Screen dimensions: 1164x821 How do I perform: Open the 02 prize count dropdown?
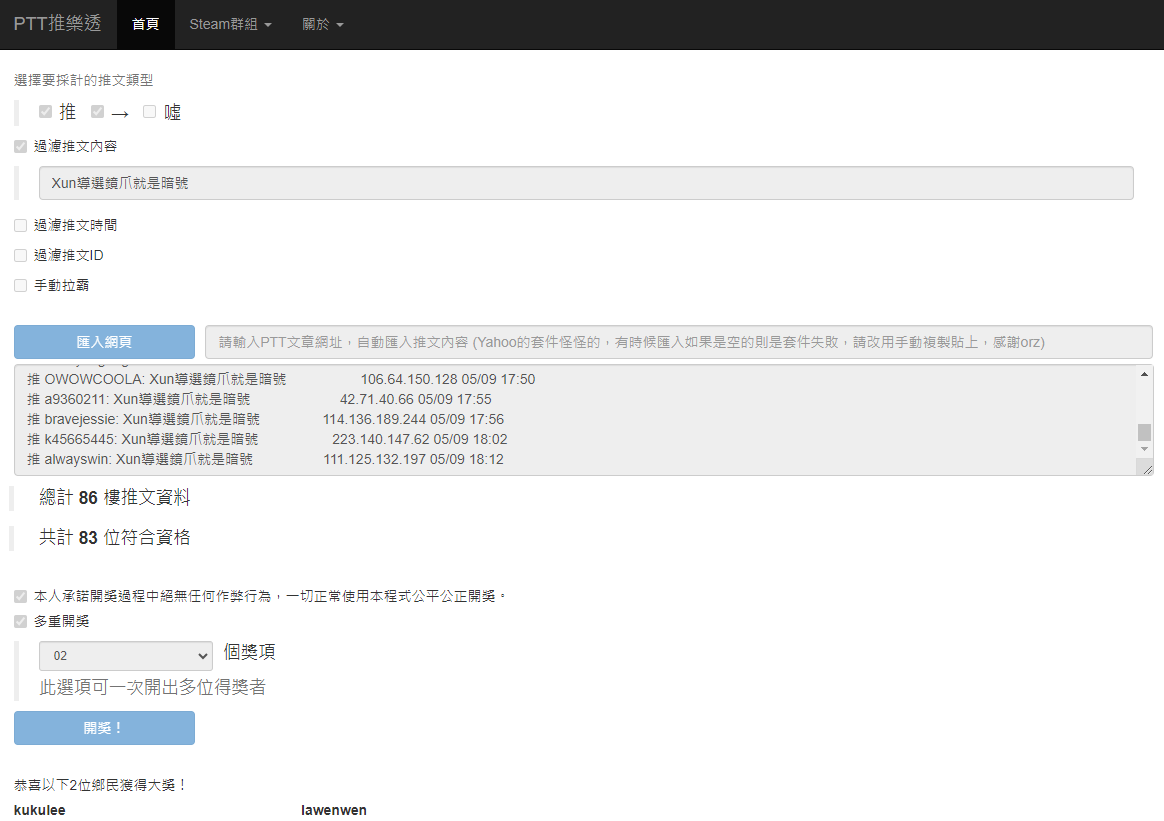(126, 656)
